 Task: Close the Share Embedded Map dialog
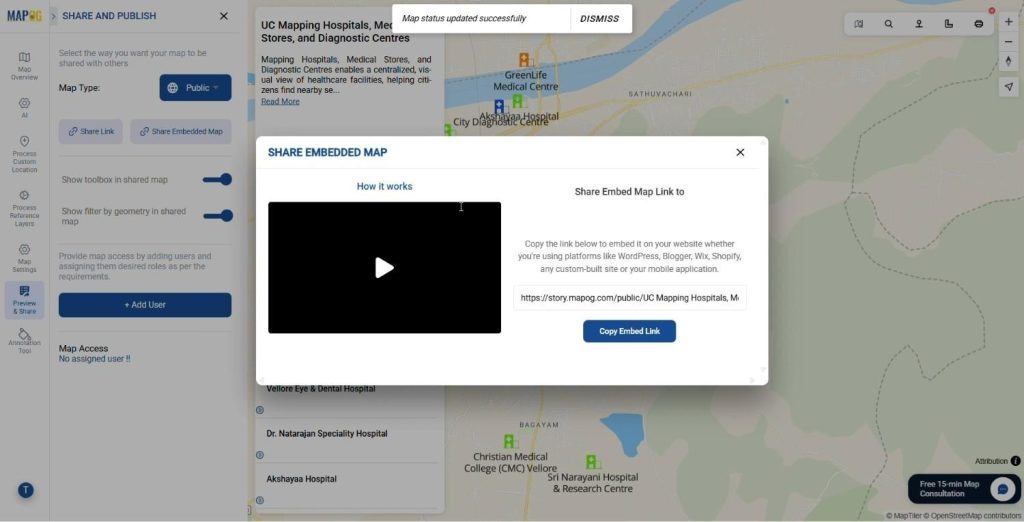pyautogui.click(x=740, y=152)
